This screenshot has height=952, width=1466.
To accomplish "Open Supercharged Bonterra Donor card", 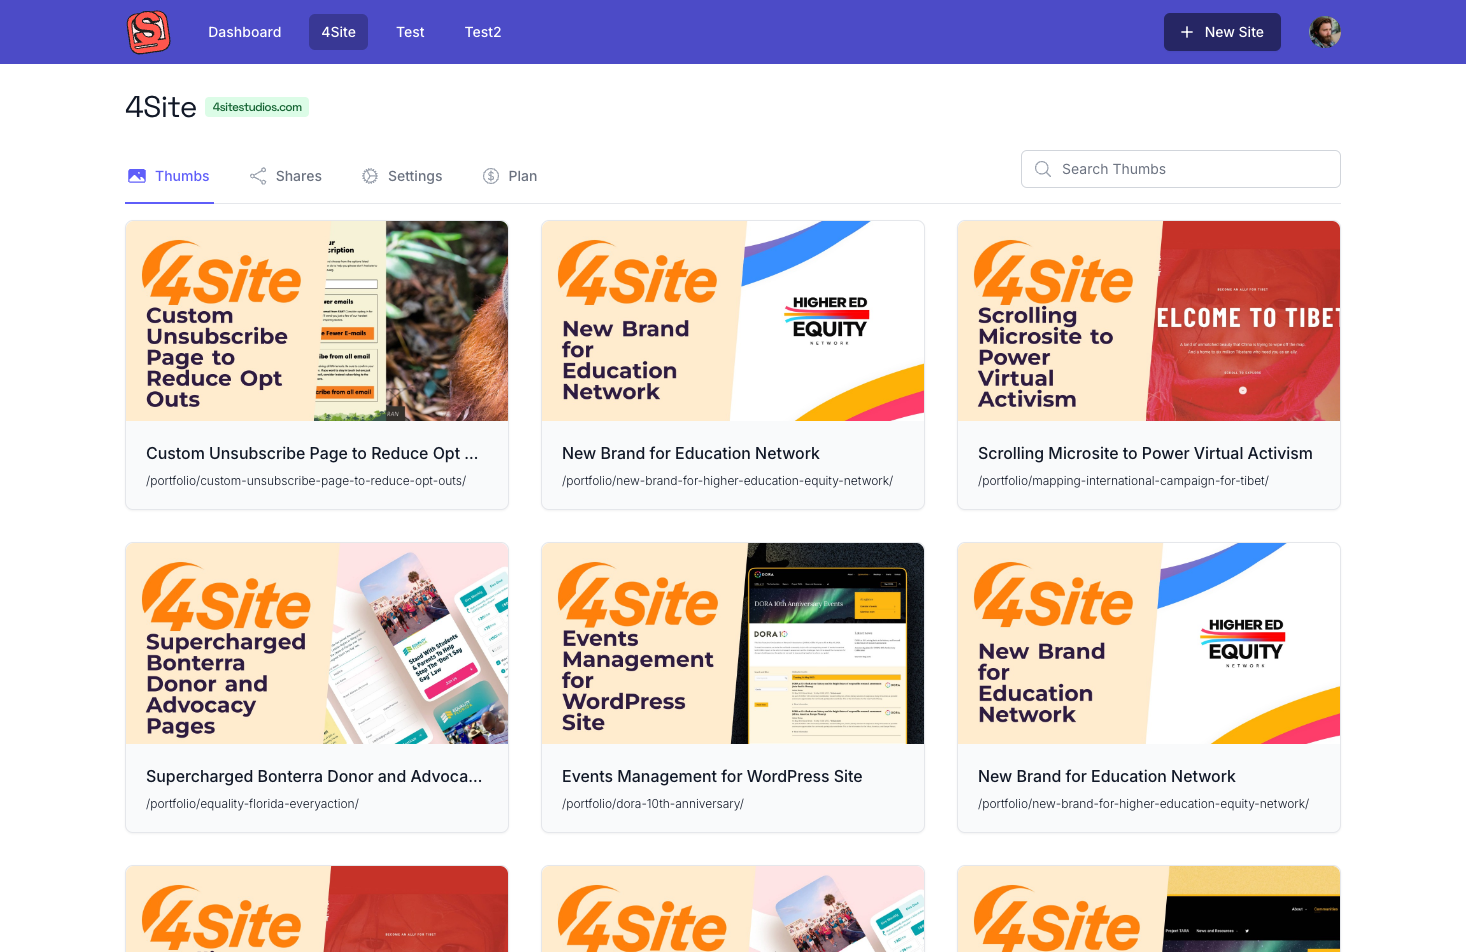I will pos(317,688).
